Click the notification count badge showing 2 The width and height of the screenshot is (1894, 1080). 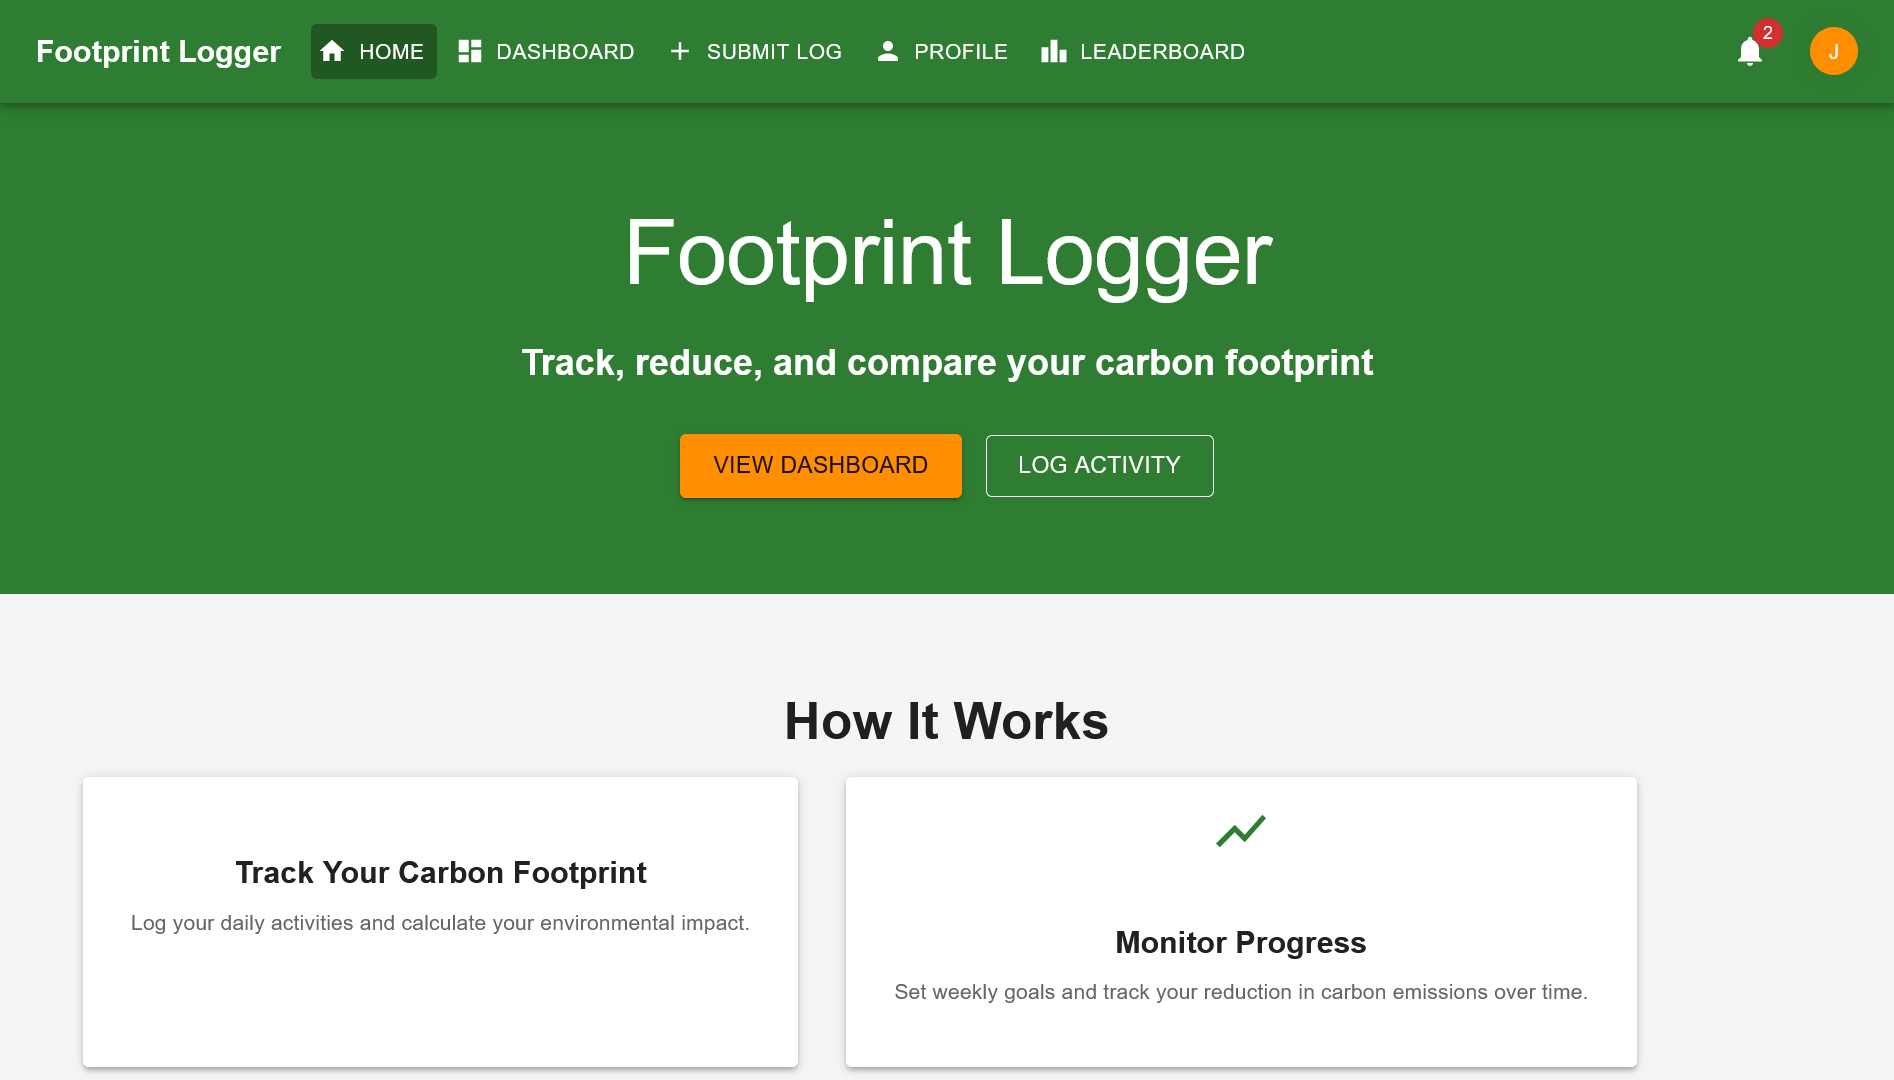coord(1767,33)
